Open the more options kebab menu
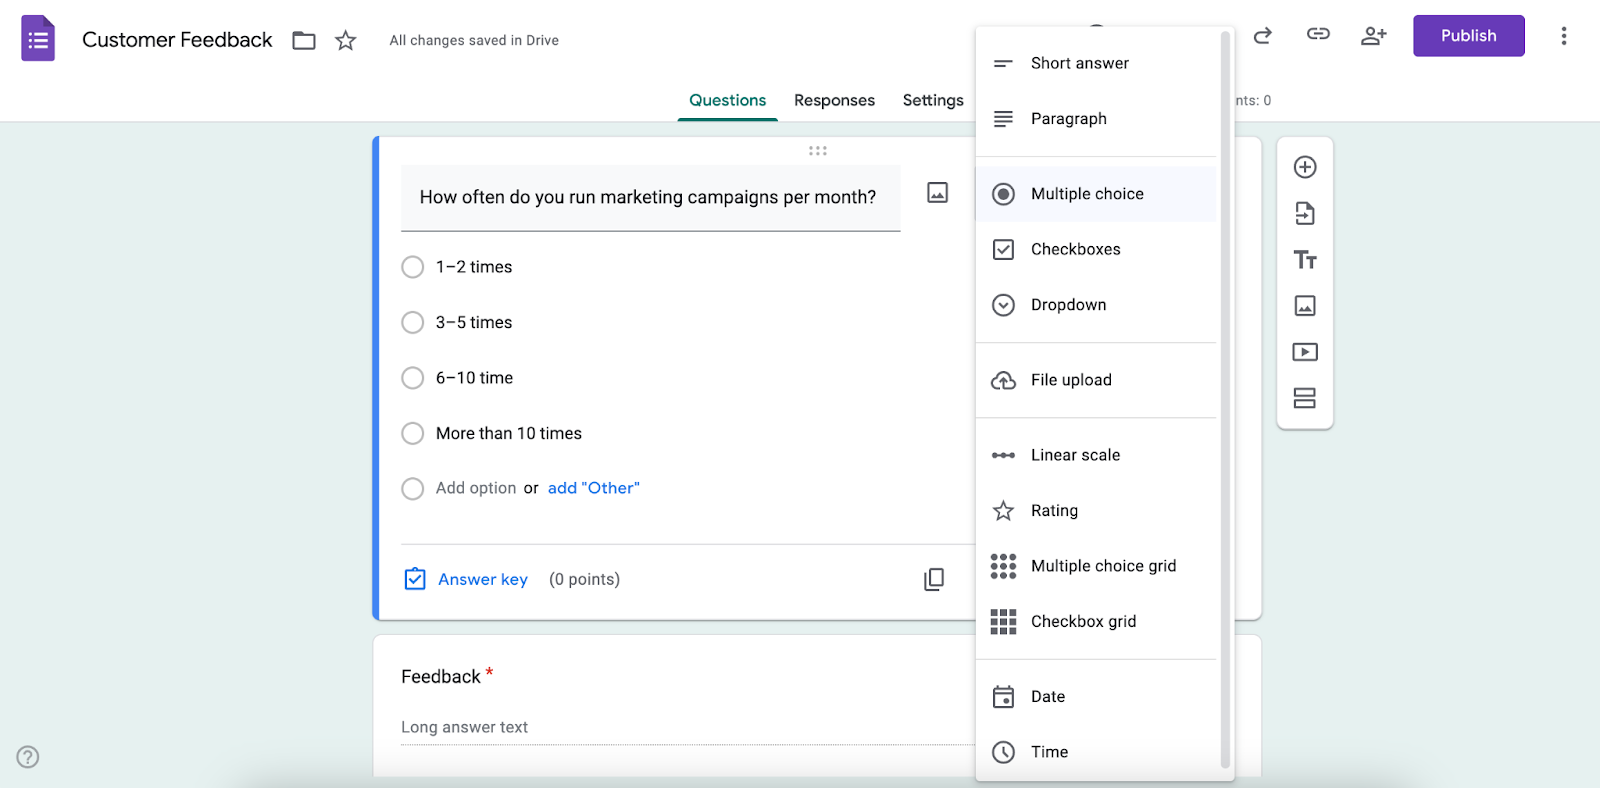Screen dimensions: 1600x788 [1564, 36]
